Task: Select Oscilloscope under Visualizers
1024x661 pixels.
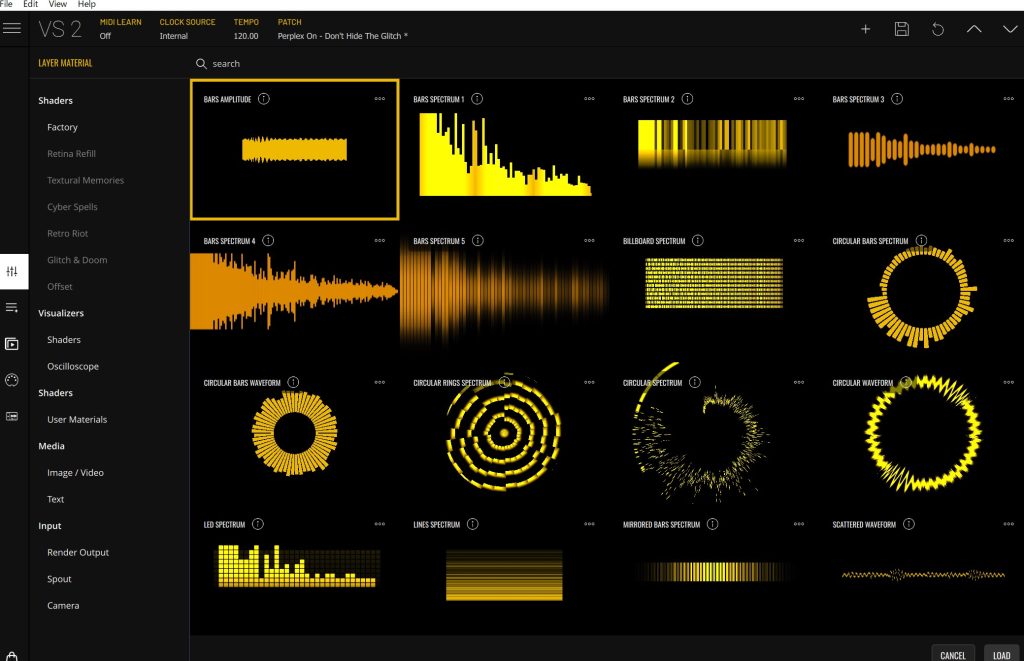Action: click(73, 366)
